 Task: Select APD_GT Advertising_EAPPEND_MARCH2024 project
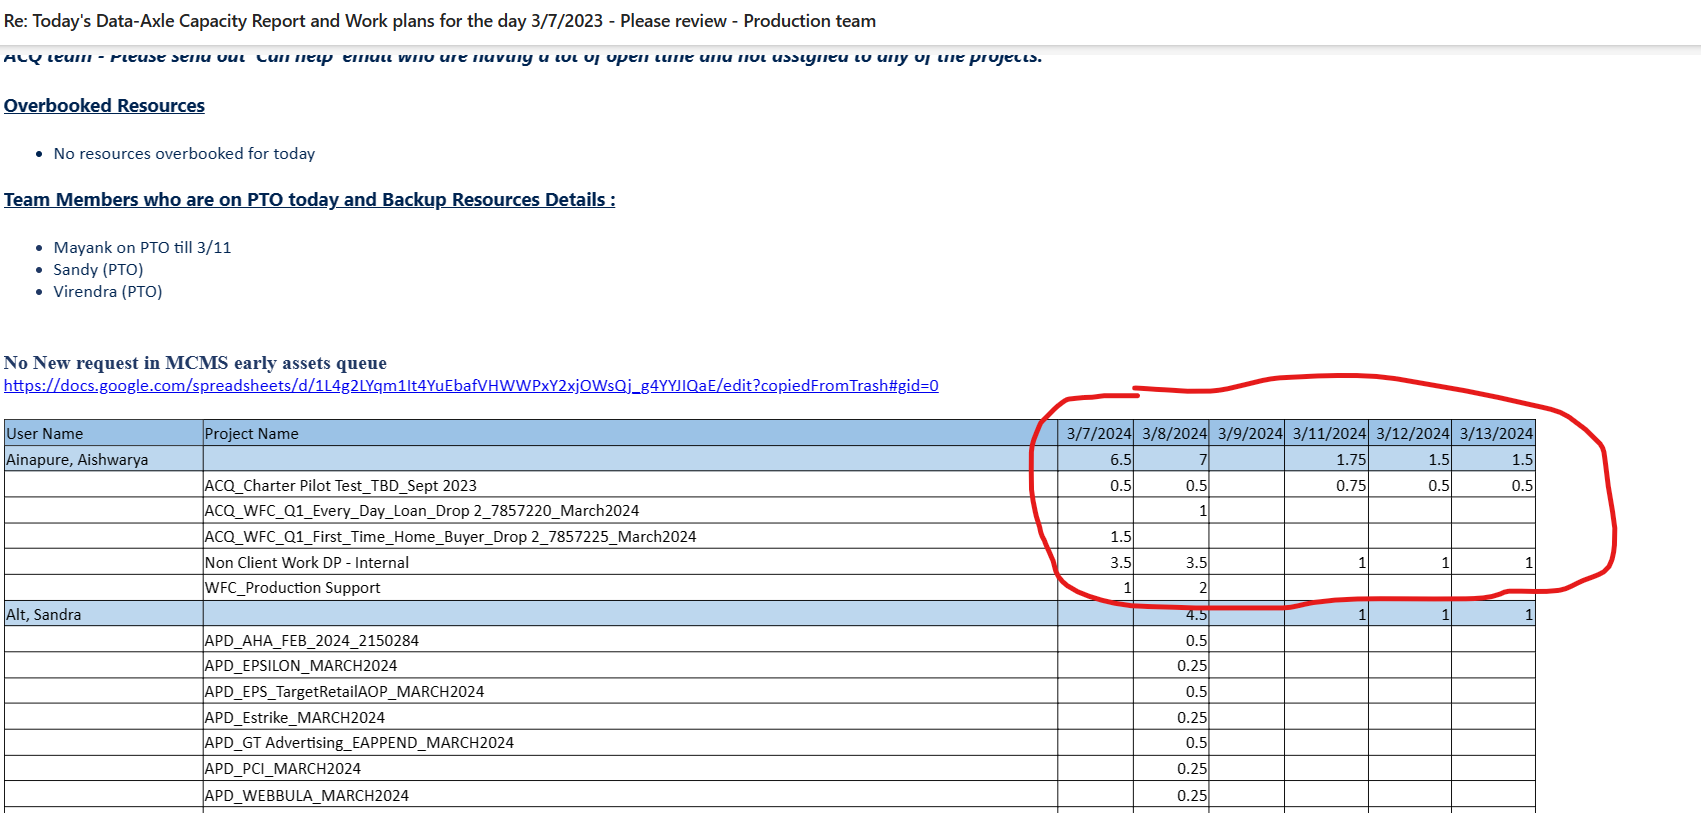pos(359,742)
